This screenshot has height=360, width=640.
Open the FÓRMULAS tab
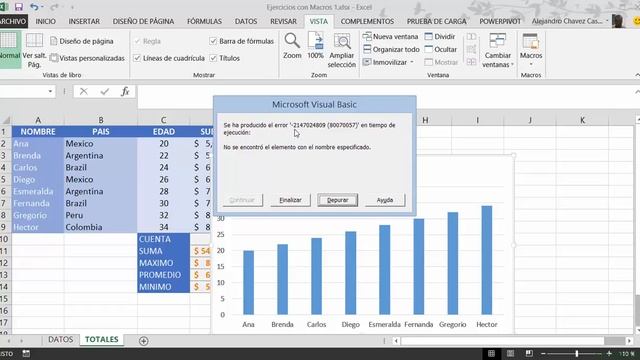[204, 21]
